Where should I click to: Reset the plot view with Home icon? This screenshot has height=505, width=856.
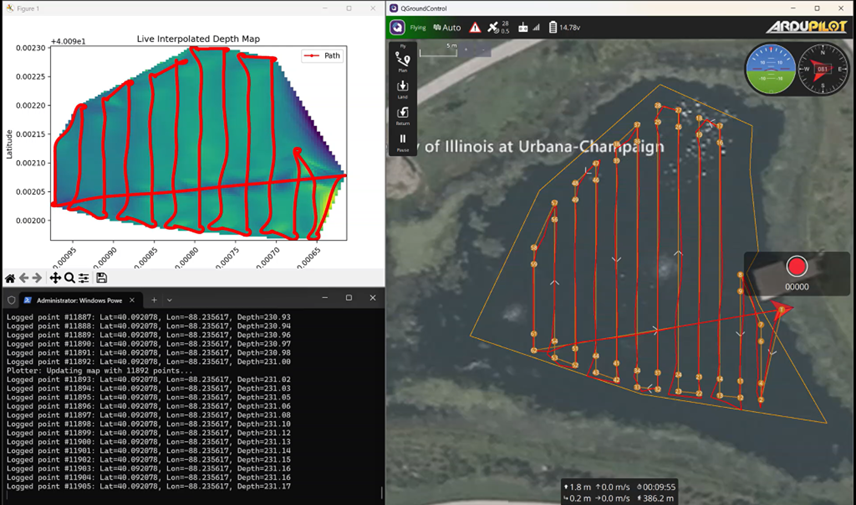[x=10, y=278]
